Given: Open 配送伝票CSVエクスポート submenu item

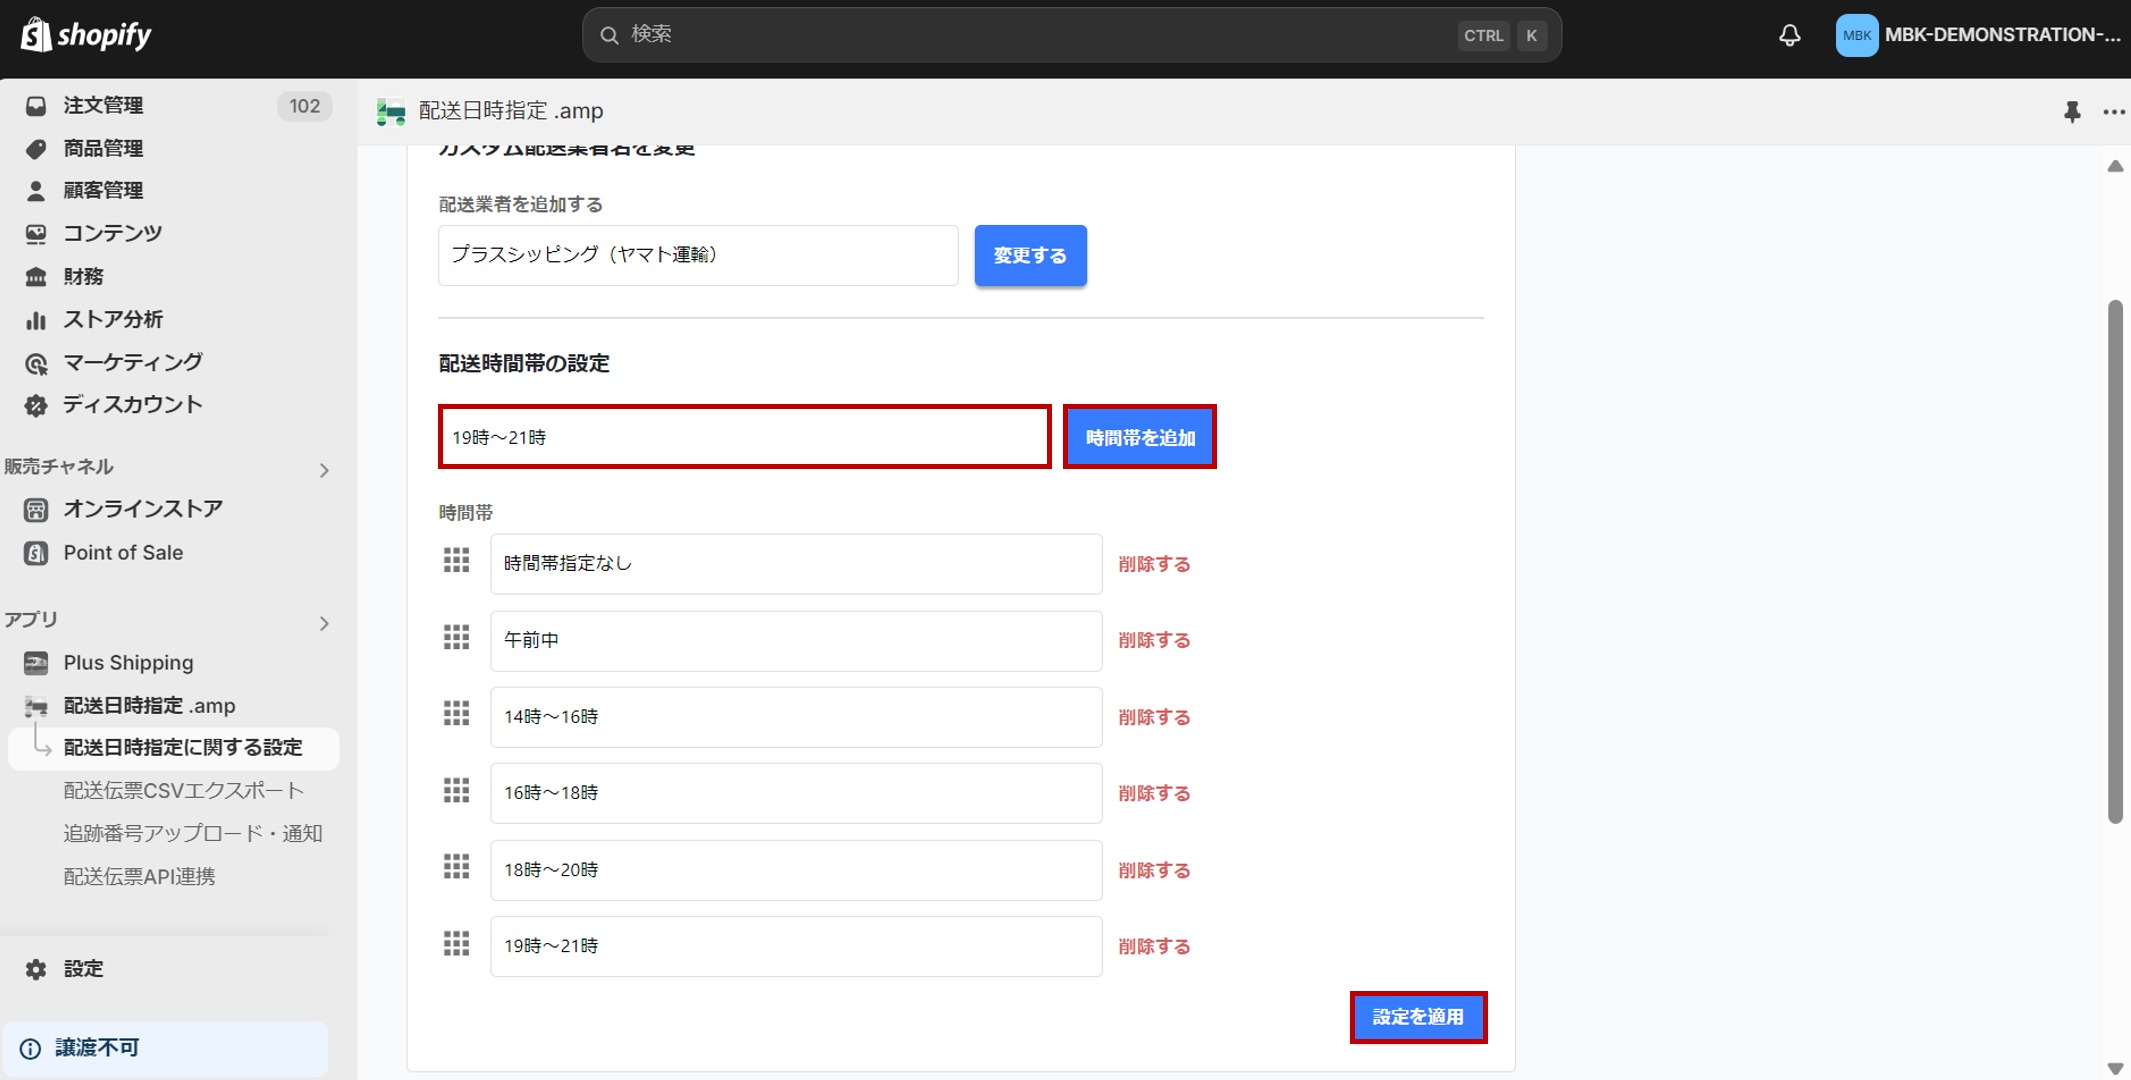Looking at the screenshot, I should tap(183, 791).
